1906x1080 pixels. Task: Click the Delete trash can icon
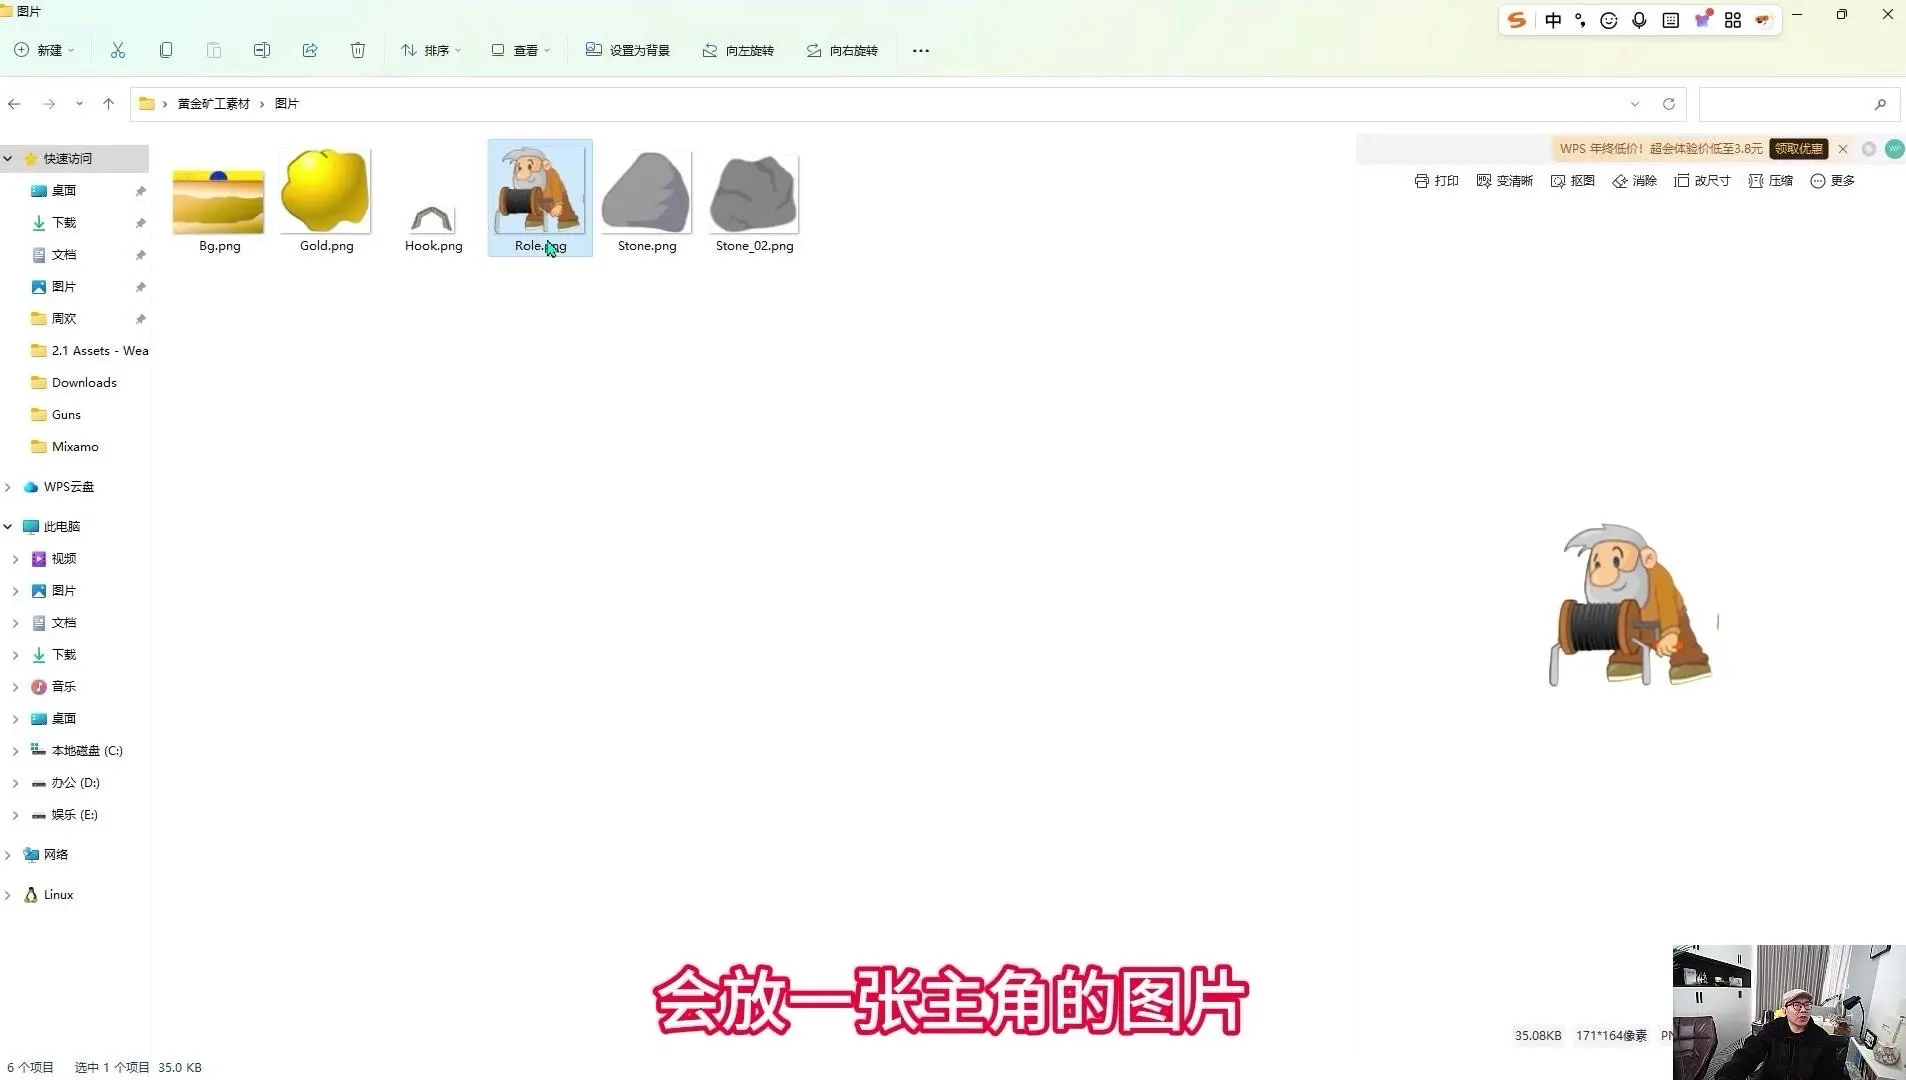[358, 50]
